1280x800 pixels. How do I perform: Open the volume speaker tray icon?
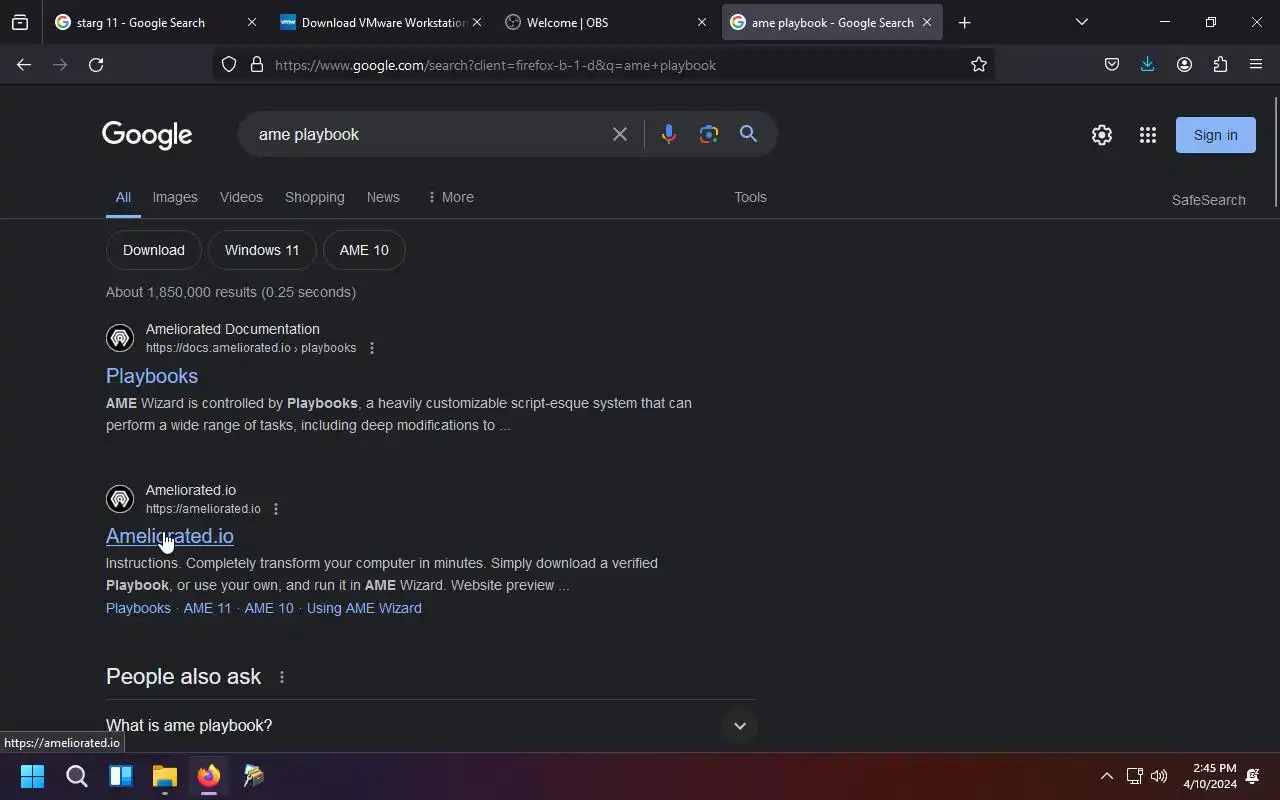coord(1159,776)
